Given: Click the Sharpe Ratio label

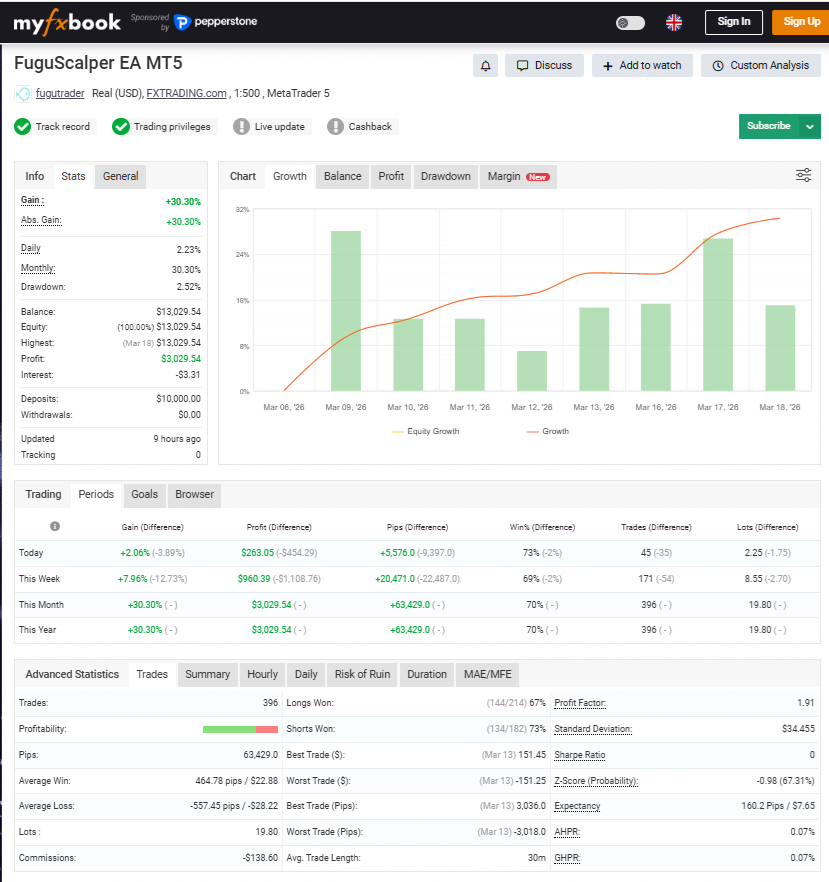Looking at the screenshot, I should [579, 755].
